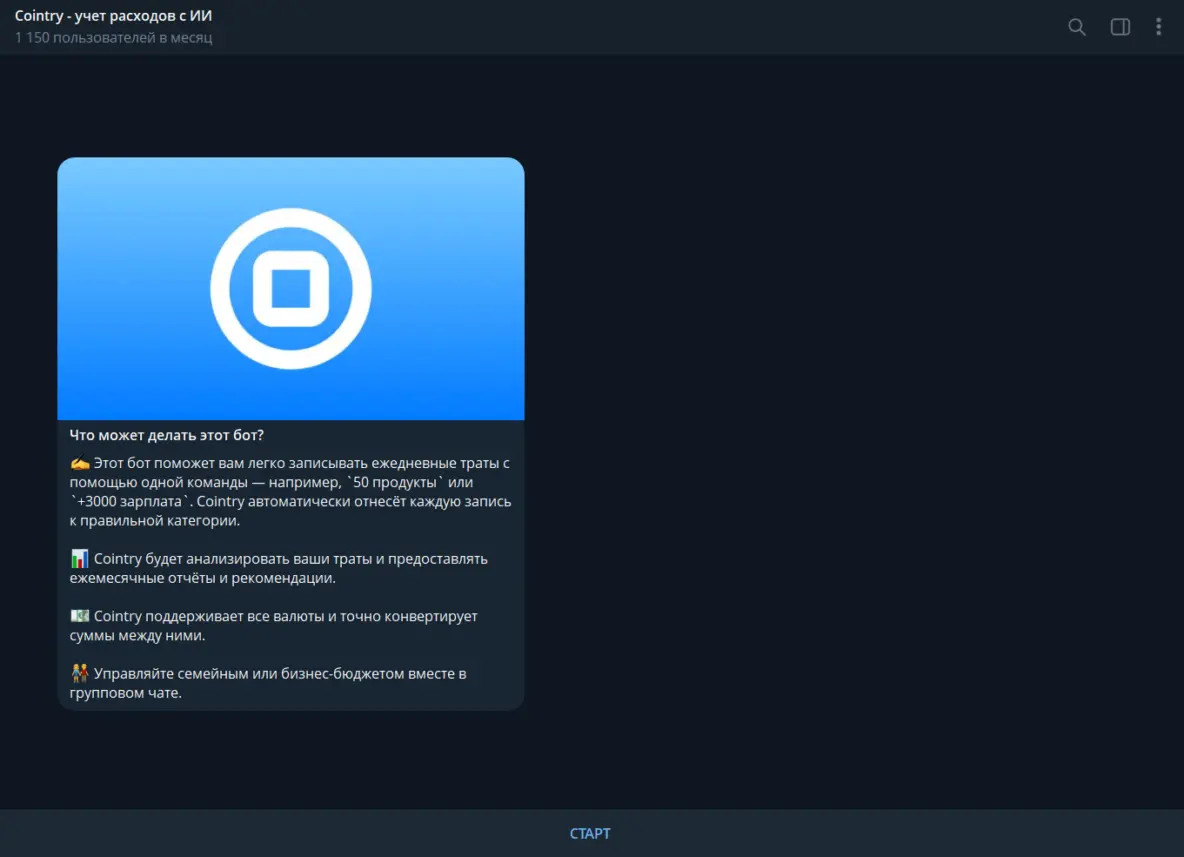This screenshot has width=1184, height=857.
Task: Select the '+3000 зарплата' example command
Action: 130,501
